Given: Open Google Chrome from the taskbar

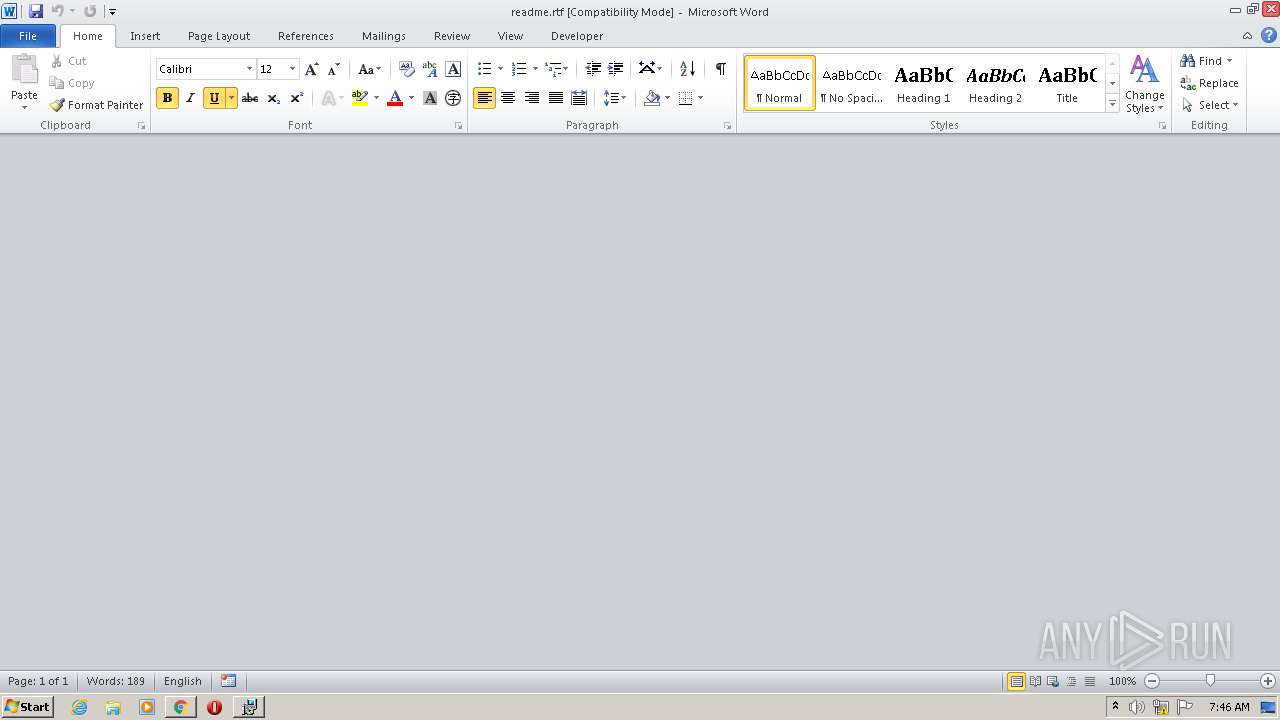Looking at the screenshot, I should pyautogui.click(x=180, y=707).
